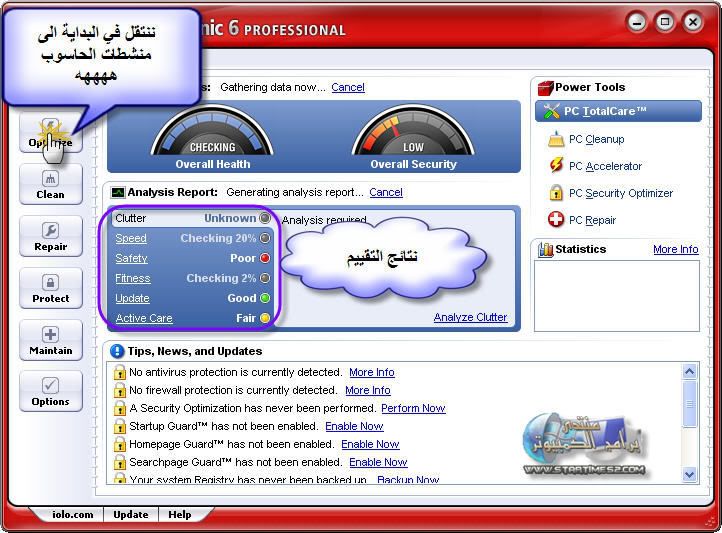
Task: Minimize the System Mechanic window
Action: coord(637,22)
